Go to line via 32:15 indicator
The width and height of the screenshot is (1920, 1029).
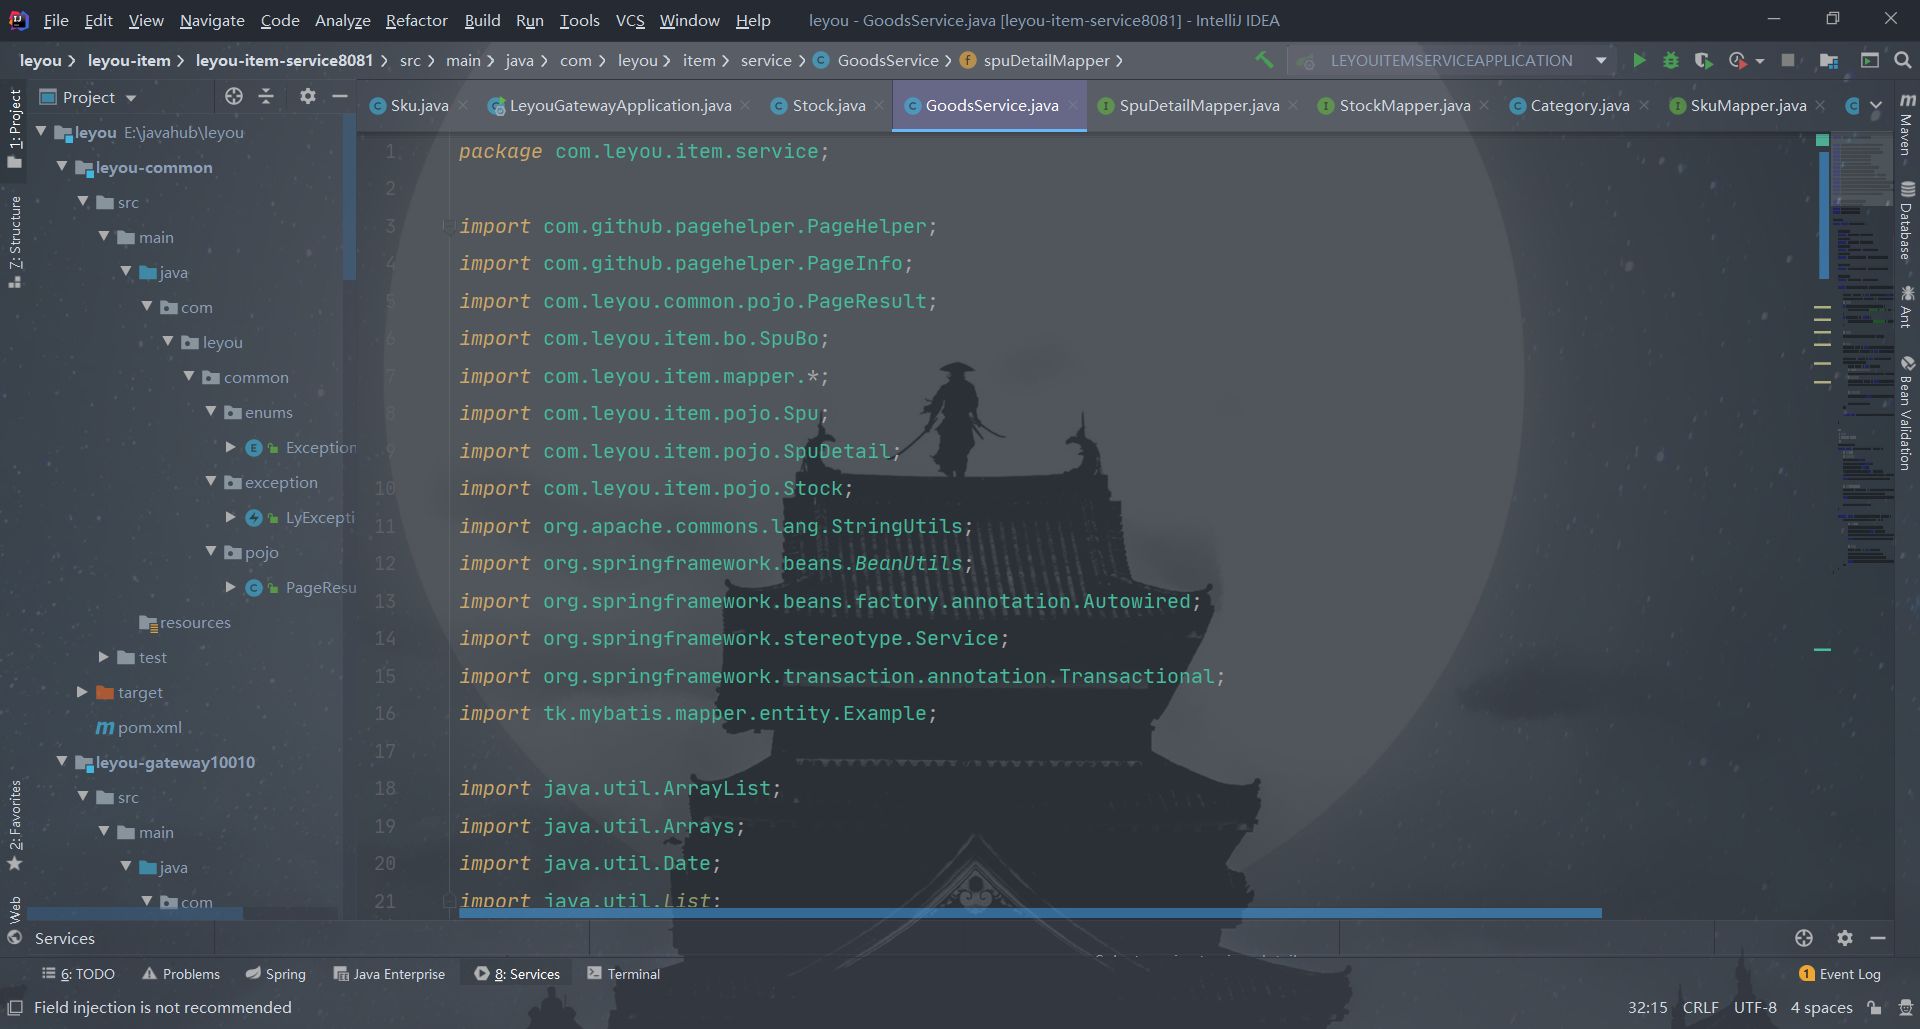coord(1647,1008)
